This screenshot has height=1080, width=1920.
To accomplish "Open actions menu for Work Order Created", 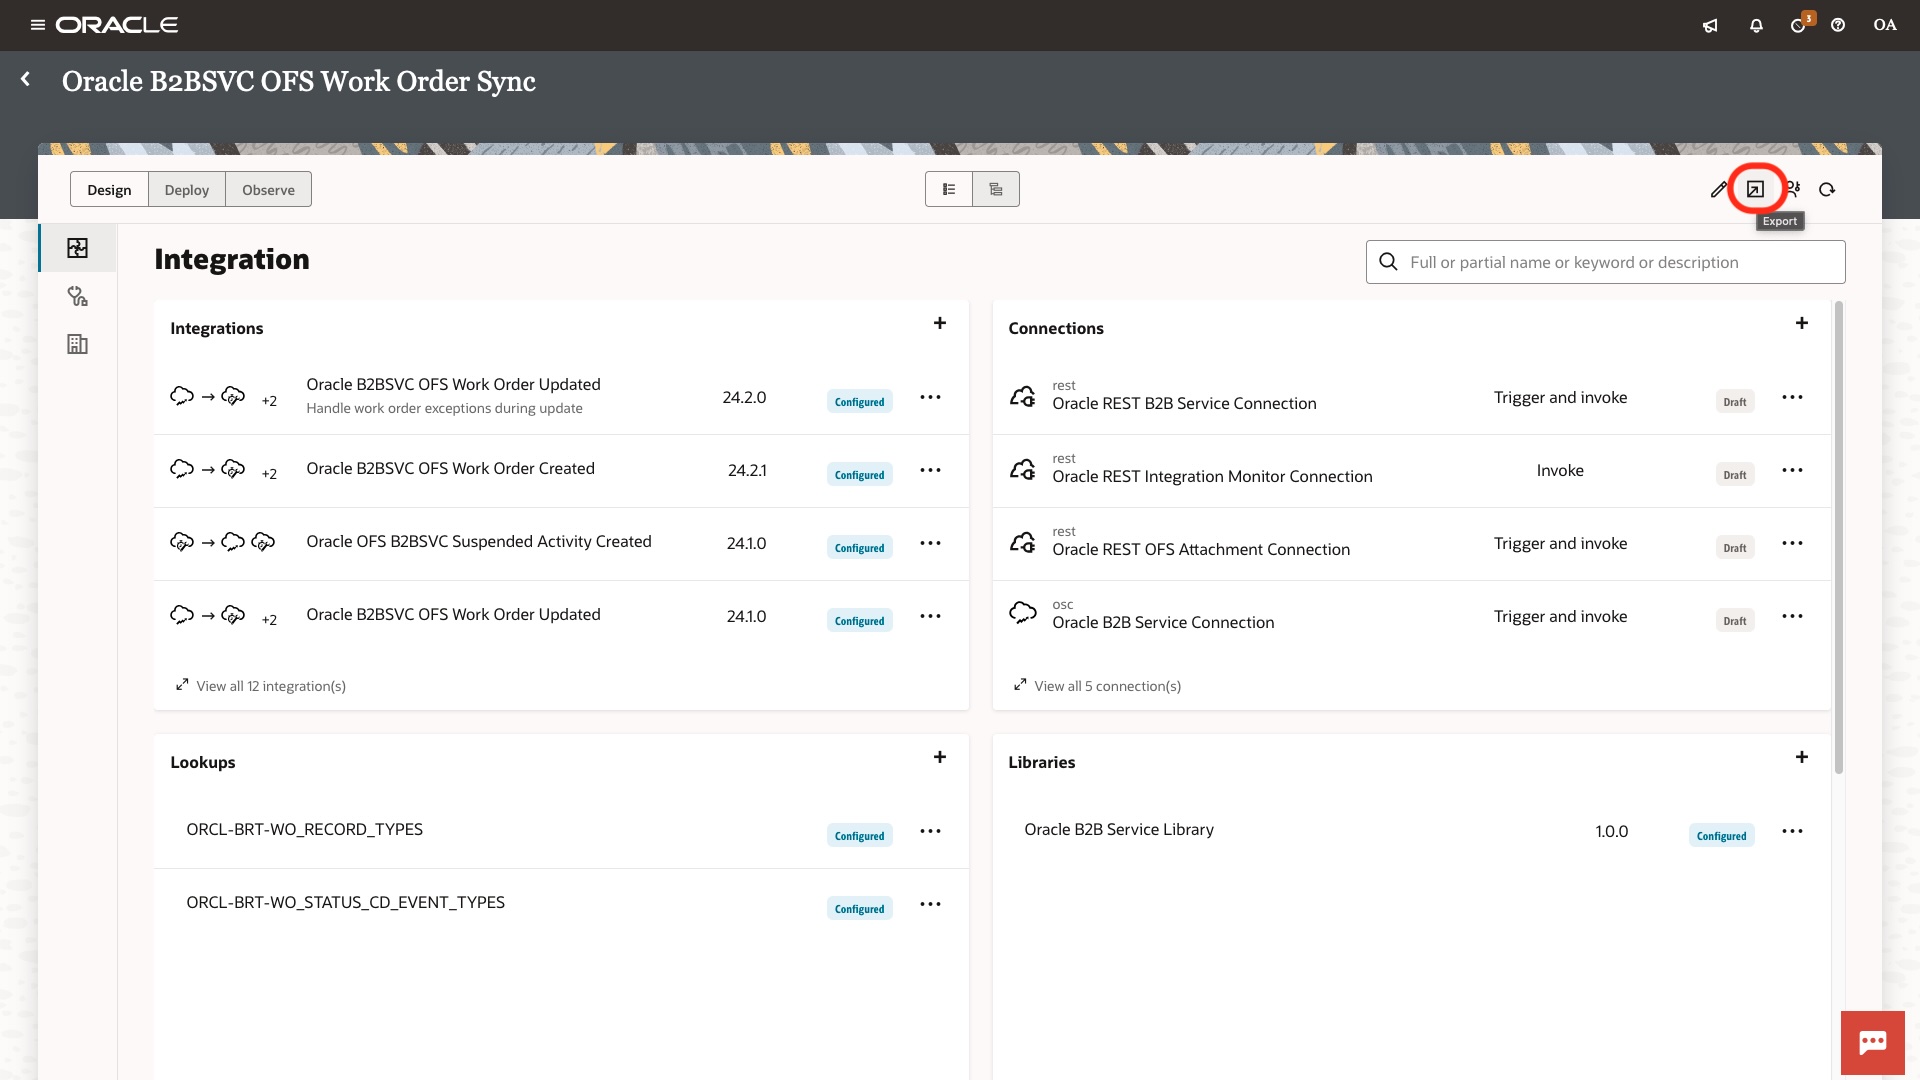I will [930, 470].
